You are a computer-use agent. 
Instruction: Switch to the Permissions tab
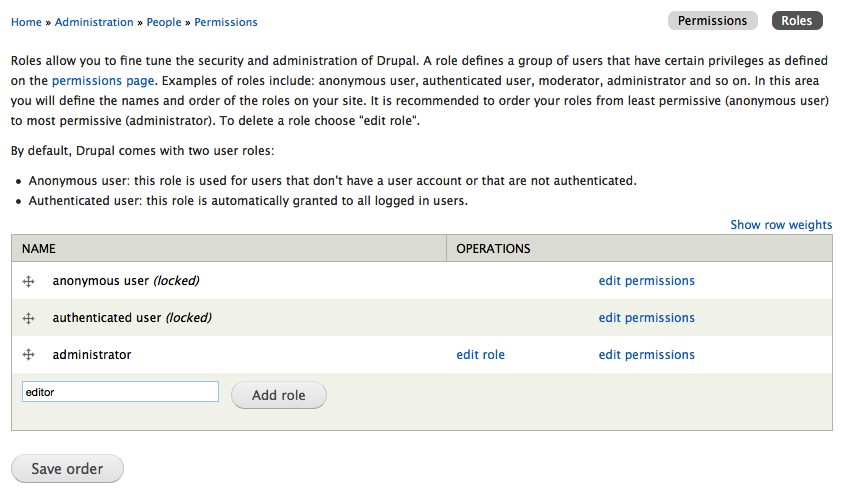[x=712, y=20]
